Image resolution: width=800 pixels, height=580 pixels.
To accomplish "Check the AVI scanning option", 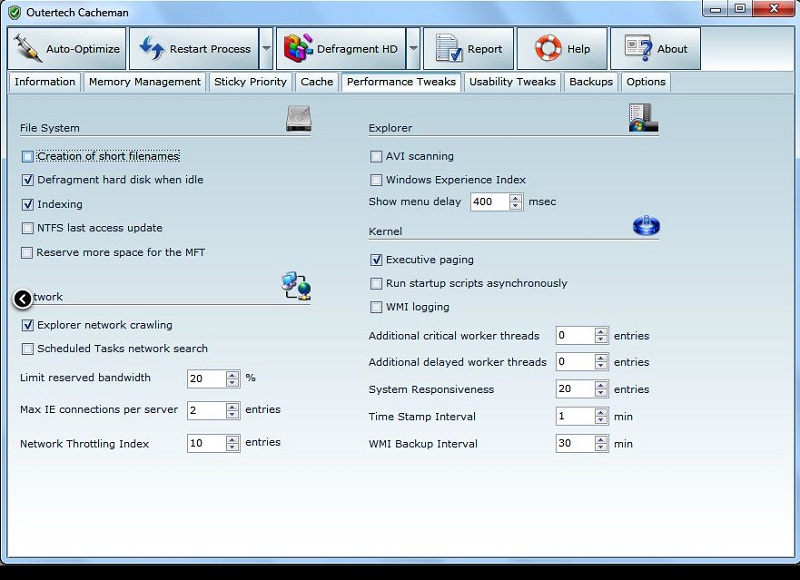I will coord(376,157).
